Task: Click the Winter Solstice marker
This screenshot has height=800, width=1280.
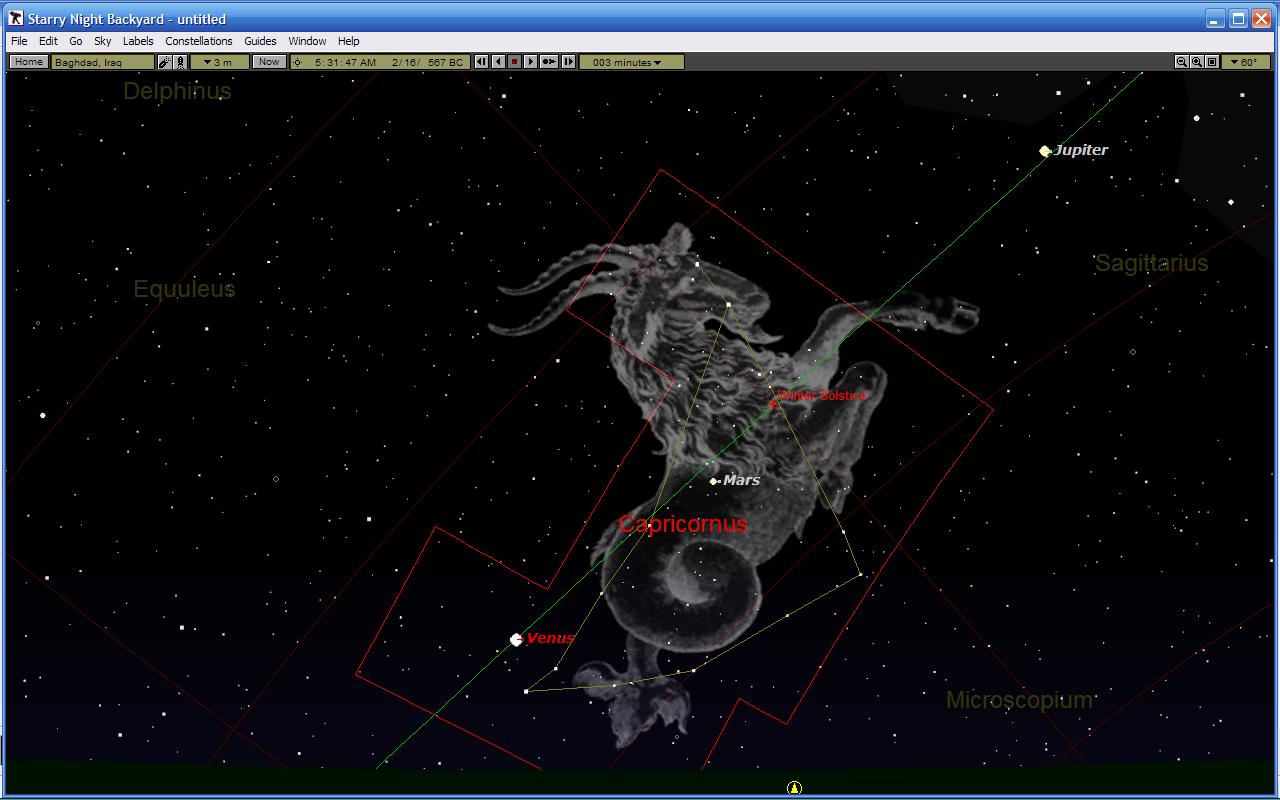Action: (773, 403)
